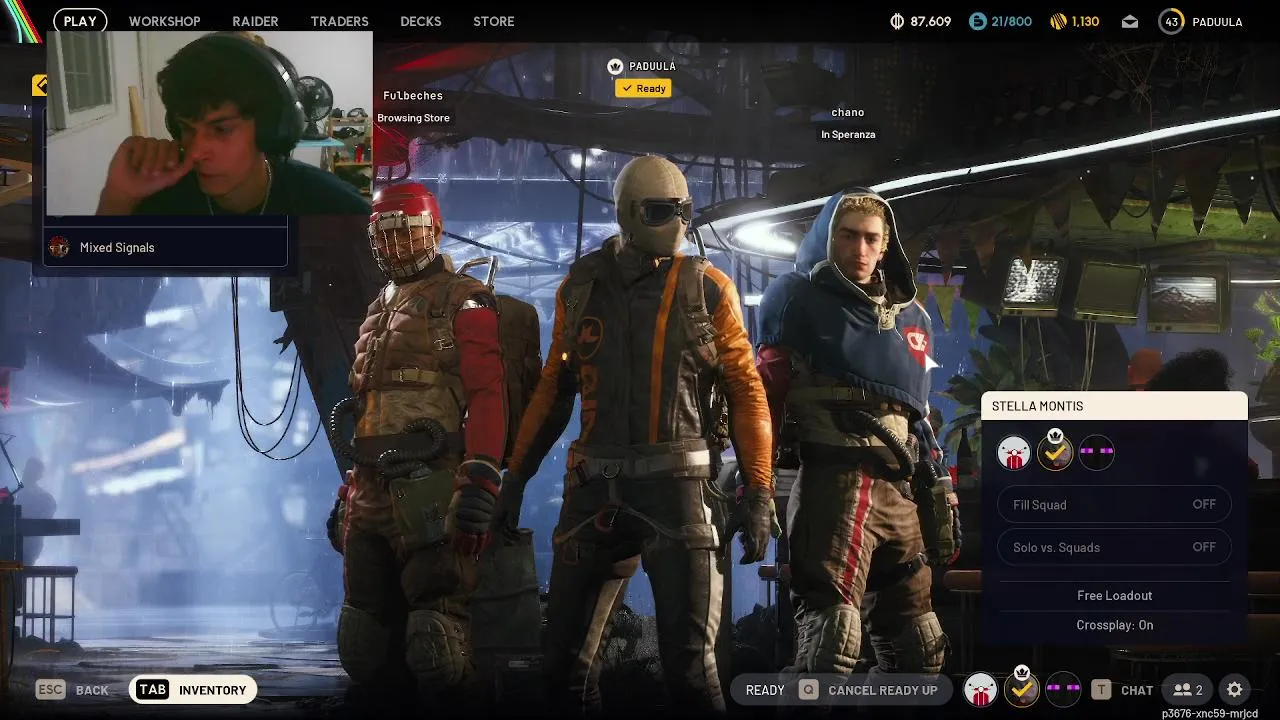Click the Mixed Signals quest icon
The image size is (1280, 720).
click(59, 247)
